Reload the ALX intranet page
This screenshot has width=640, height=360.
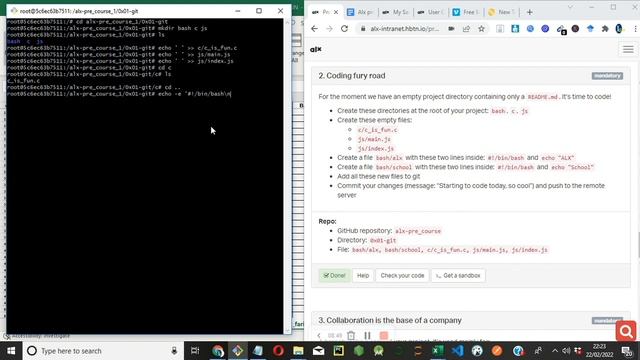(x=344, y=29)
